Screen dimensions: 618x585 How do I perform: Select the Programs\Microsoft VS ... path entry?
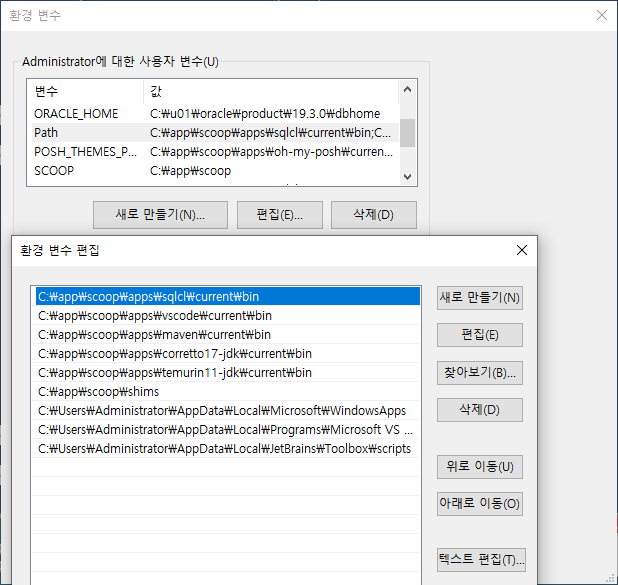(x=227, y=430)
